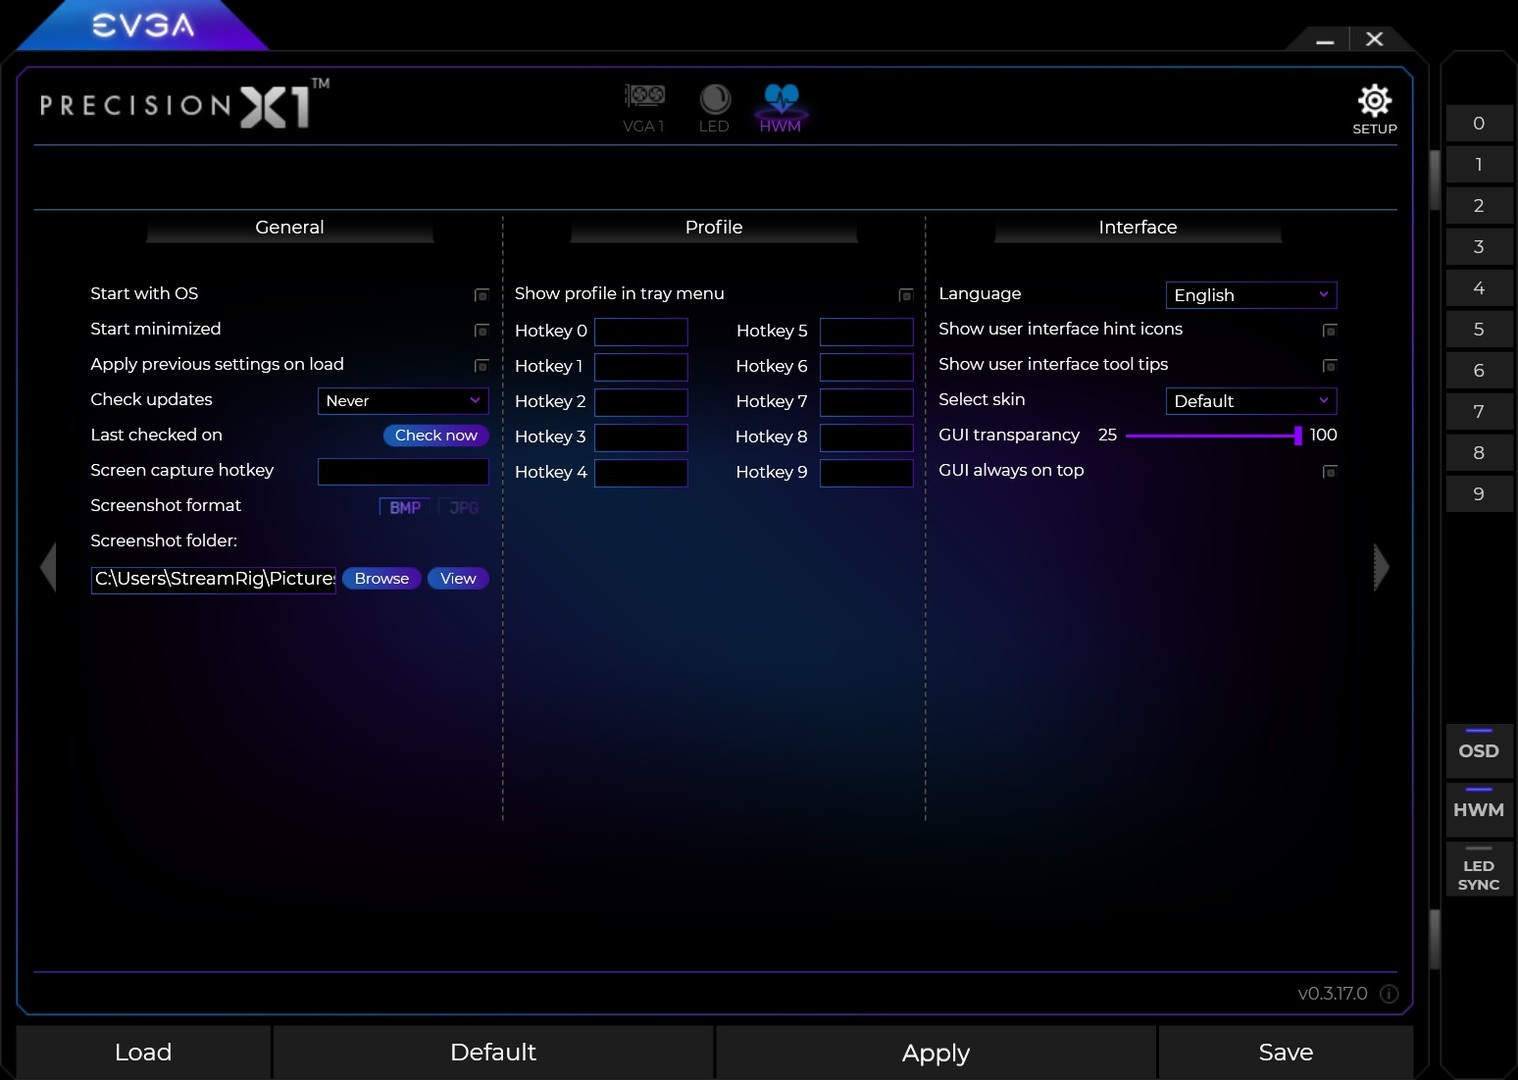Select profile slot 5 on the right

1479,328
